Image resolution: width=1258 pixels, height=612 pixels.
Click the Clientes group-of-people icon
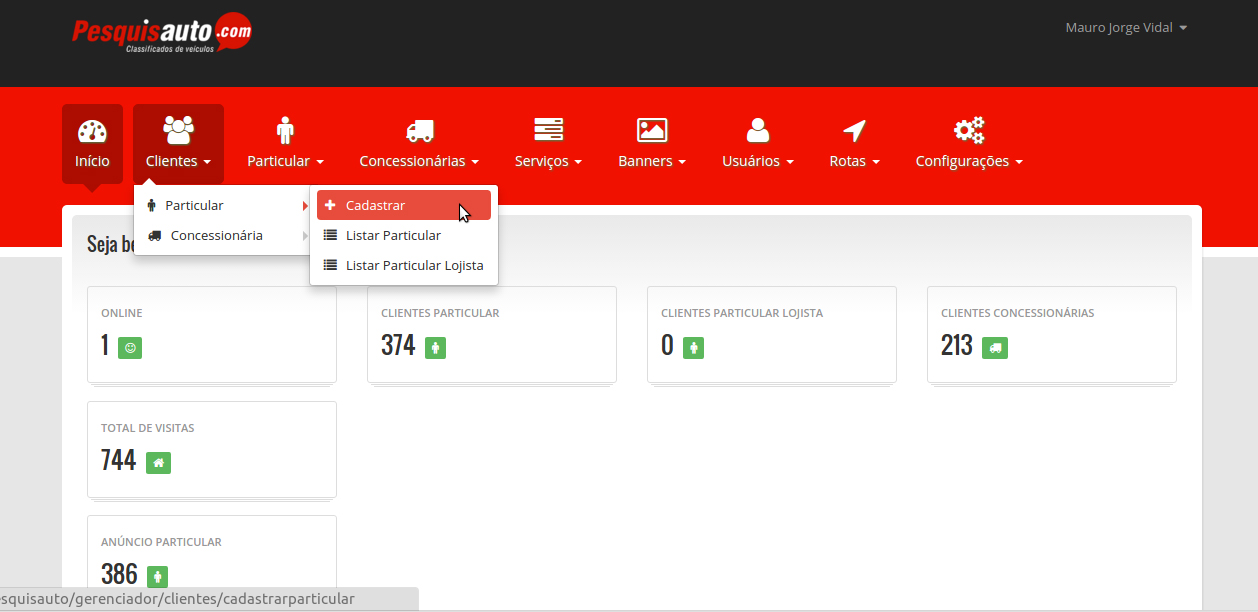[178, 130]
